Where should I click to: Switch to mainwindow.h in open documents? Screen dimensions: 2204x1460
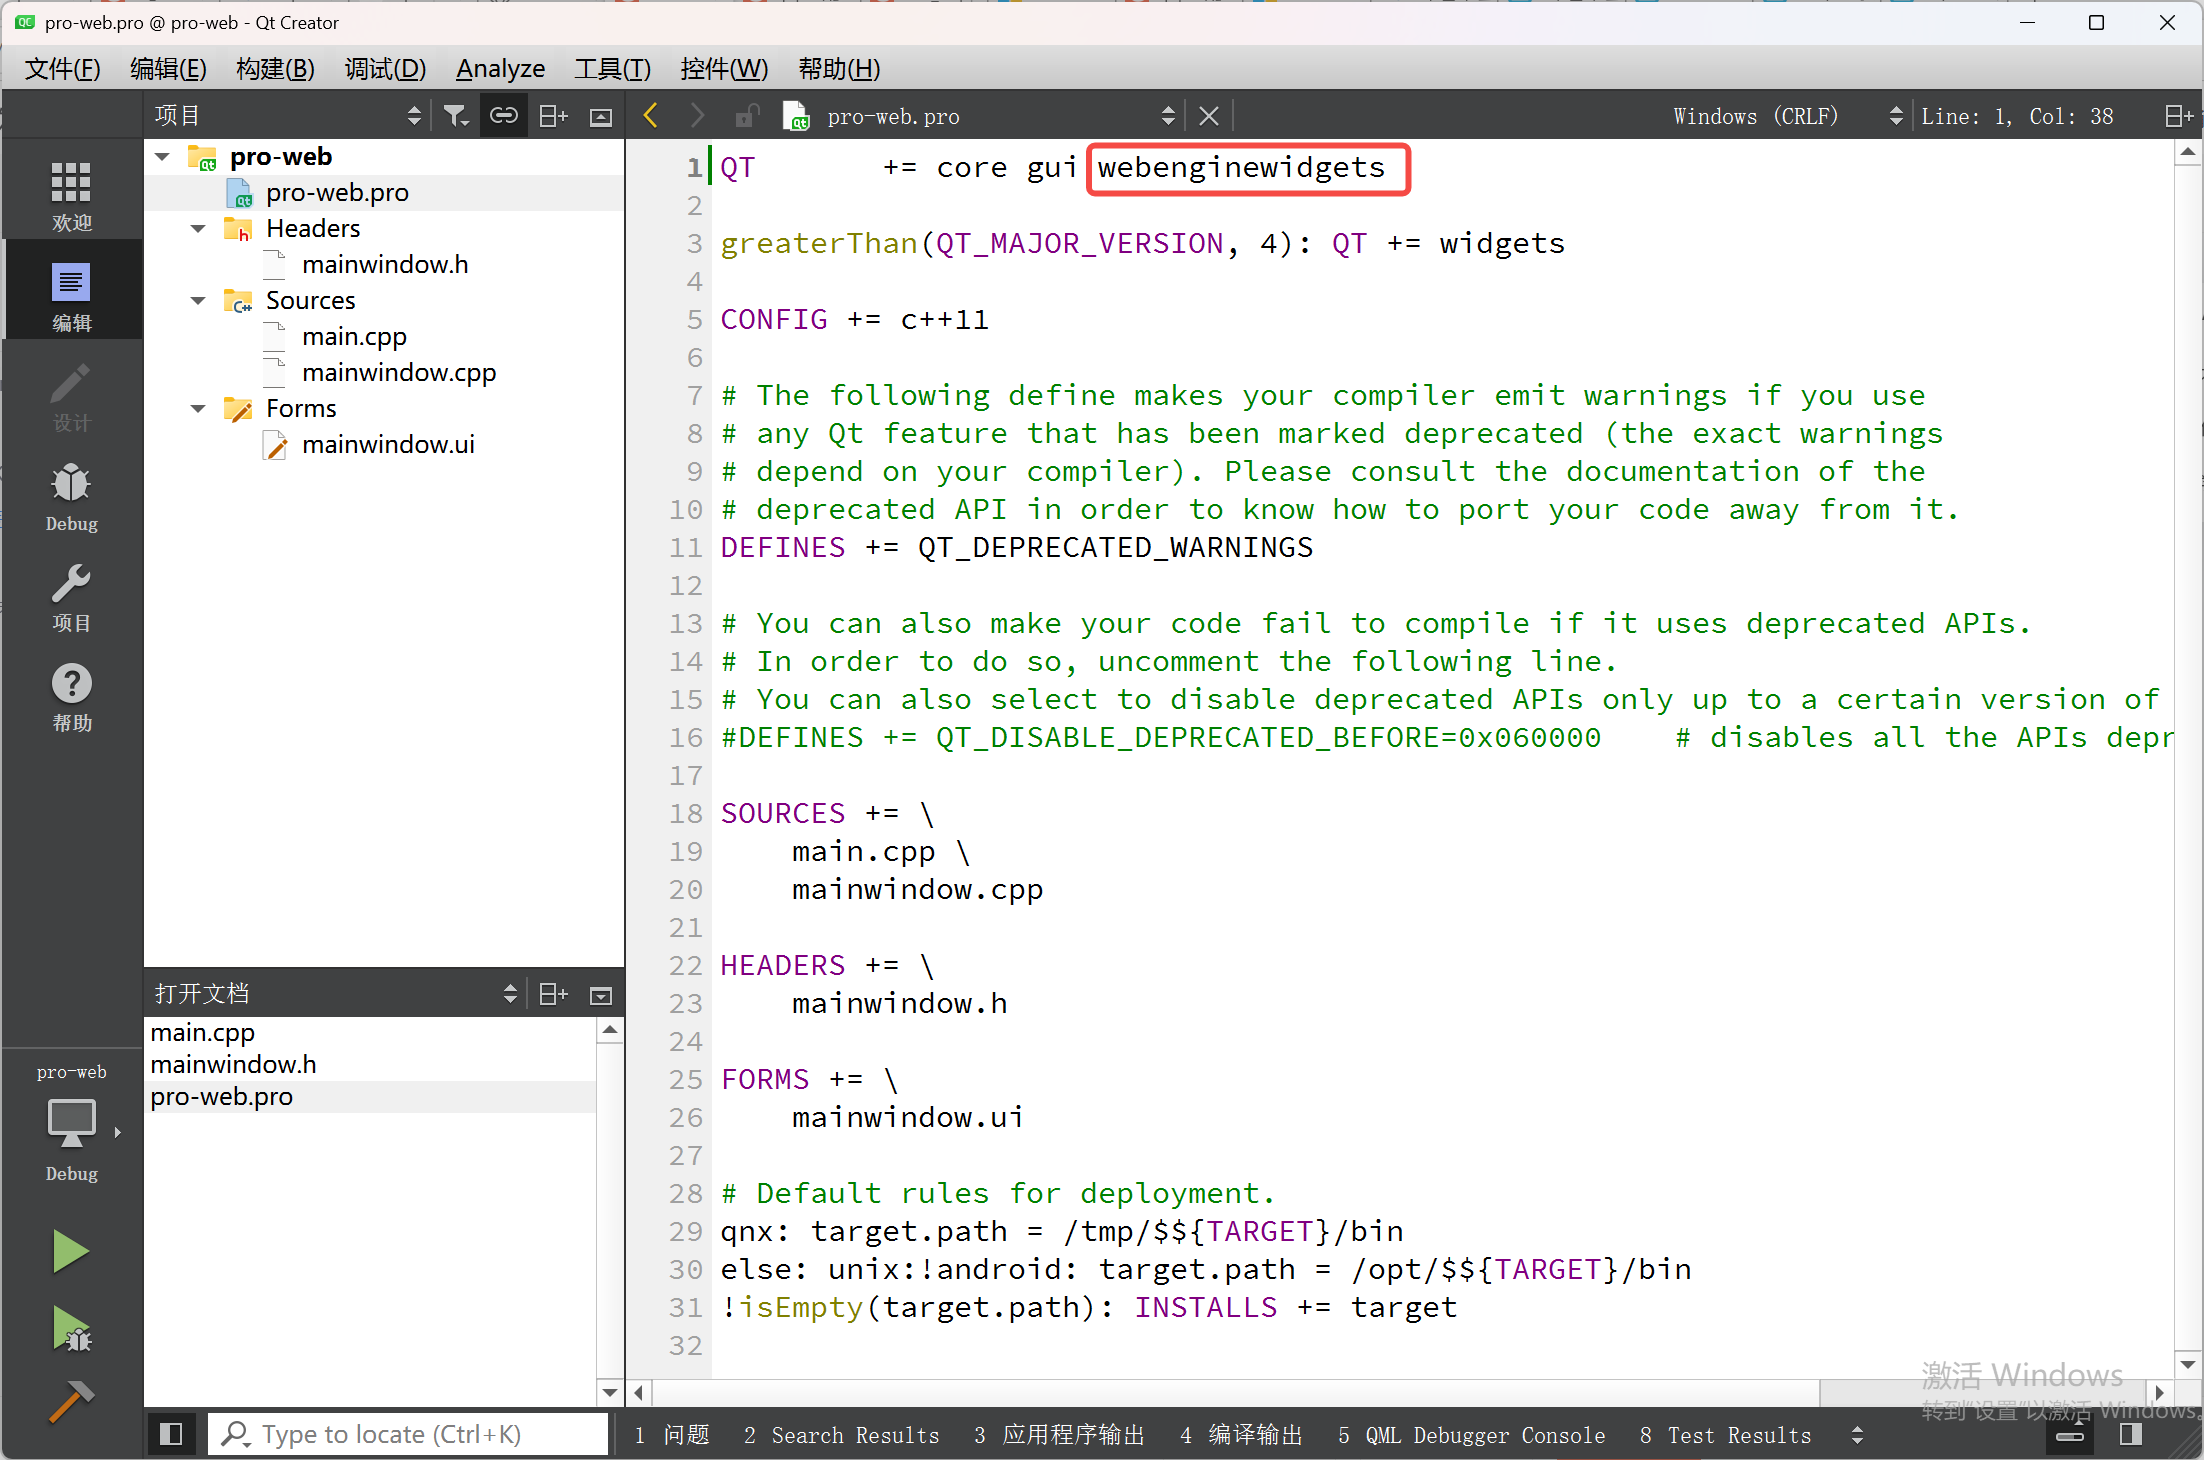(x=233, y=1065)
